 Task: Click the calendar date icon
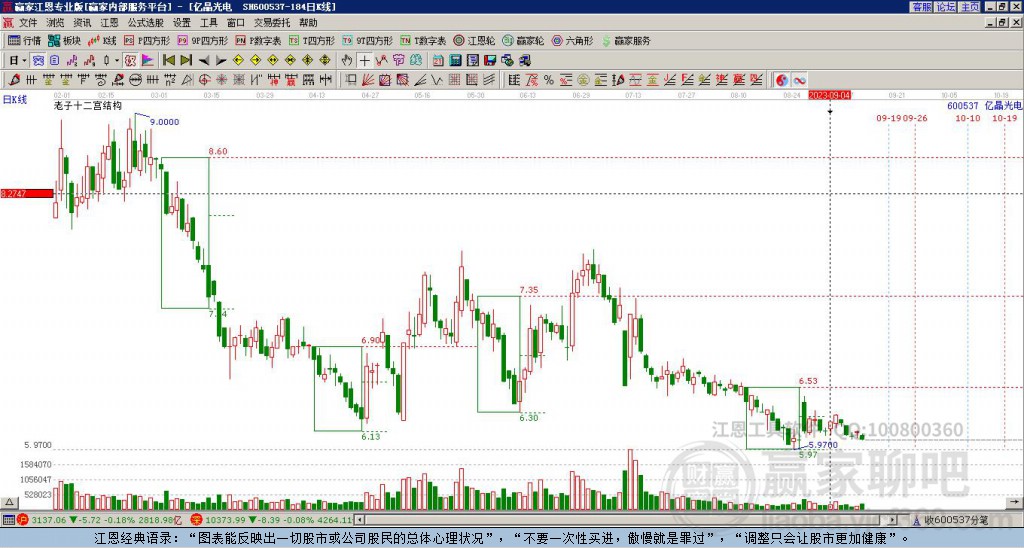438,61
